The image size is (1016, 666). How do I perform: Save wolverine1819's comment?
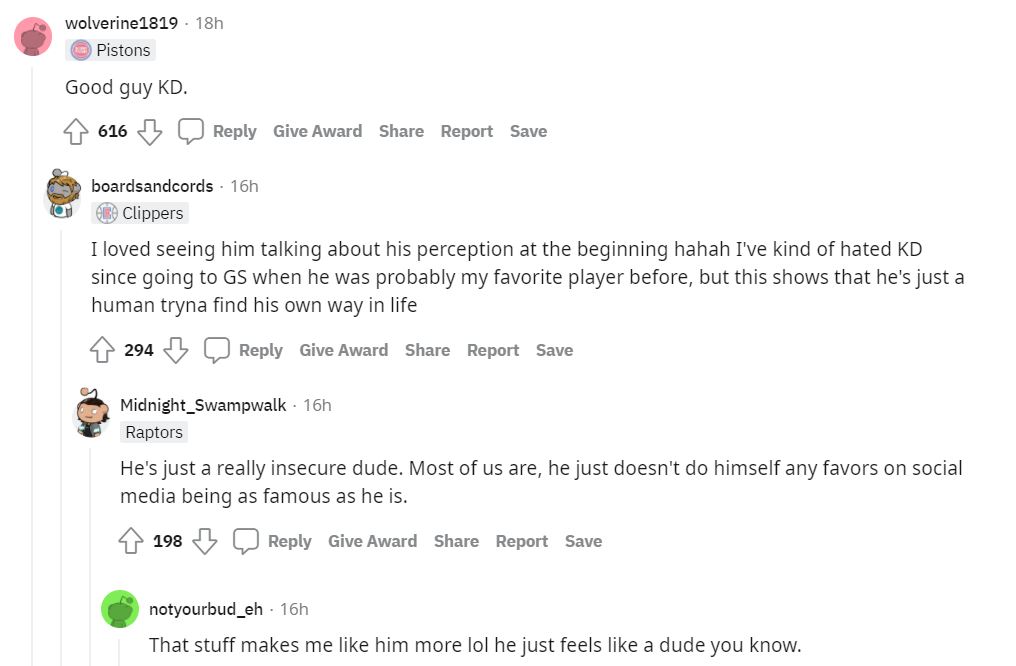(x=528, y=131)
